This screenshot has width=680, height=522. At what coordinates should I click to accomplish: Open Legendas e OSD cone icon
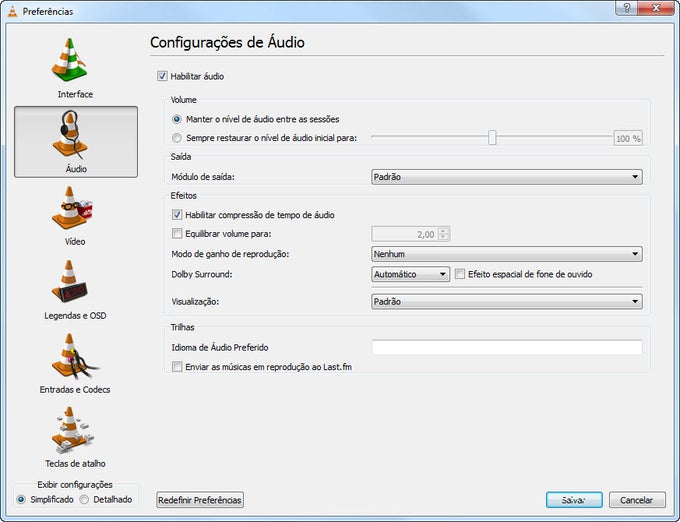69,282
